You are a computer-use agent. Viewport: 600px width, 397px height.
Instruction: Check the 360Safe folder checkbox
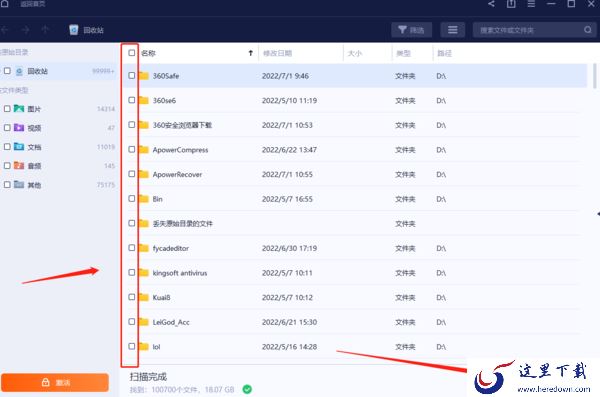132,75
